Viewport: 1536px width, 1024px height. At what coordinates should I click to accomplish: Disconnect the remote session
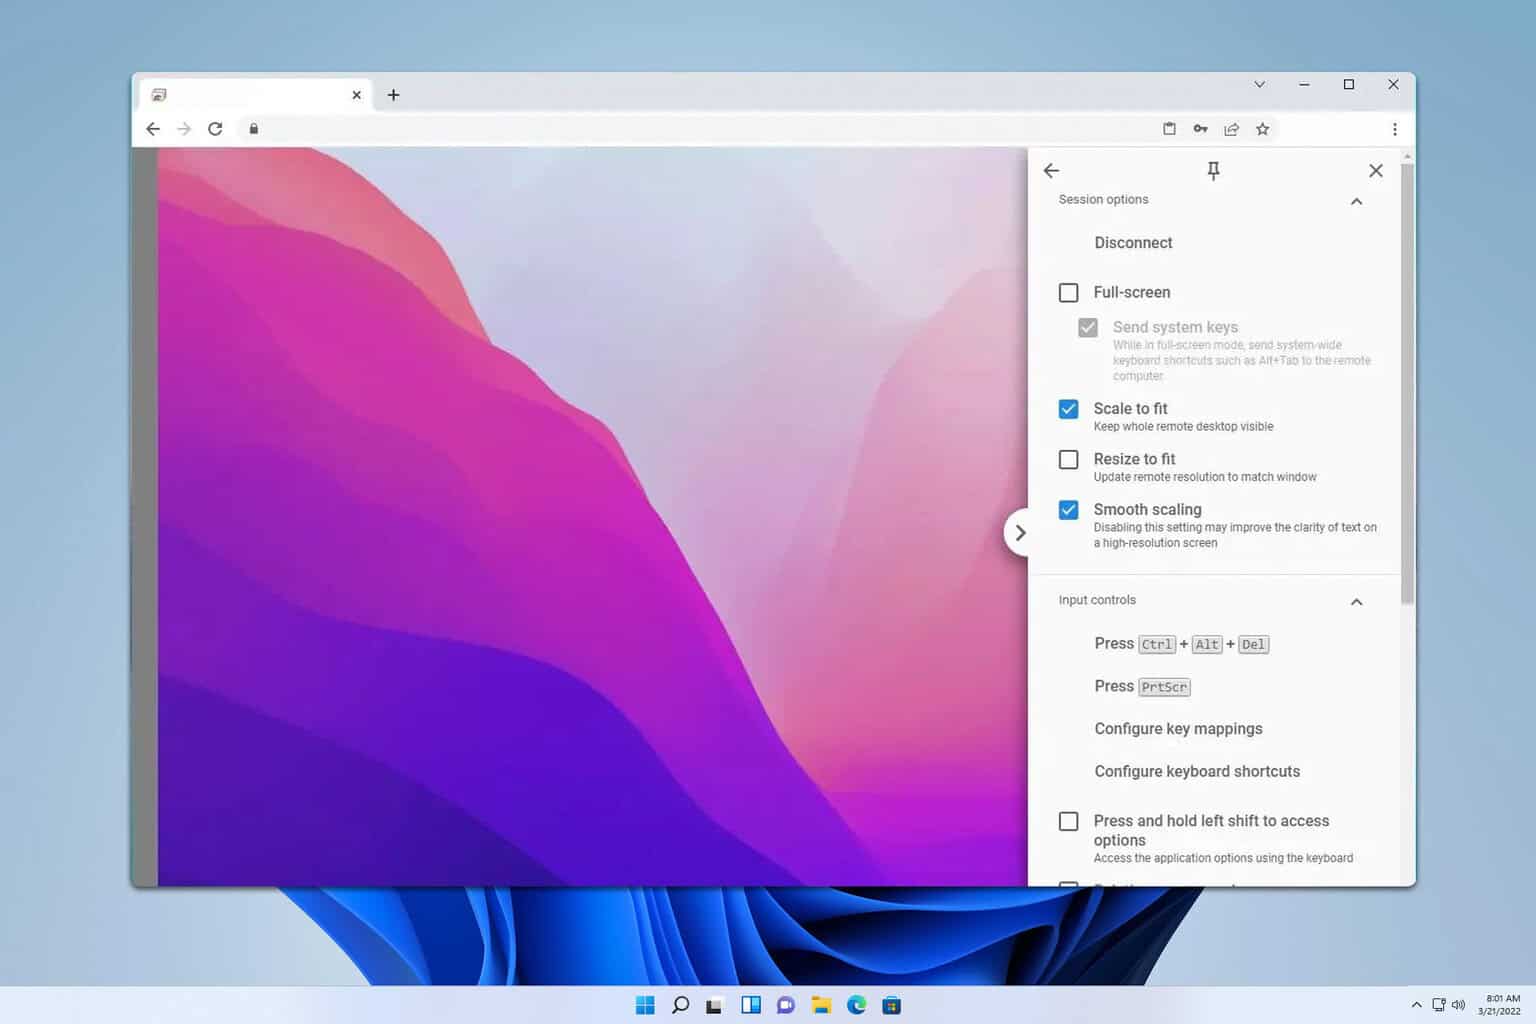(x=1133, y=243)
